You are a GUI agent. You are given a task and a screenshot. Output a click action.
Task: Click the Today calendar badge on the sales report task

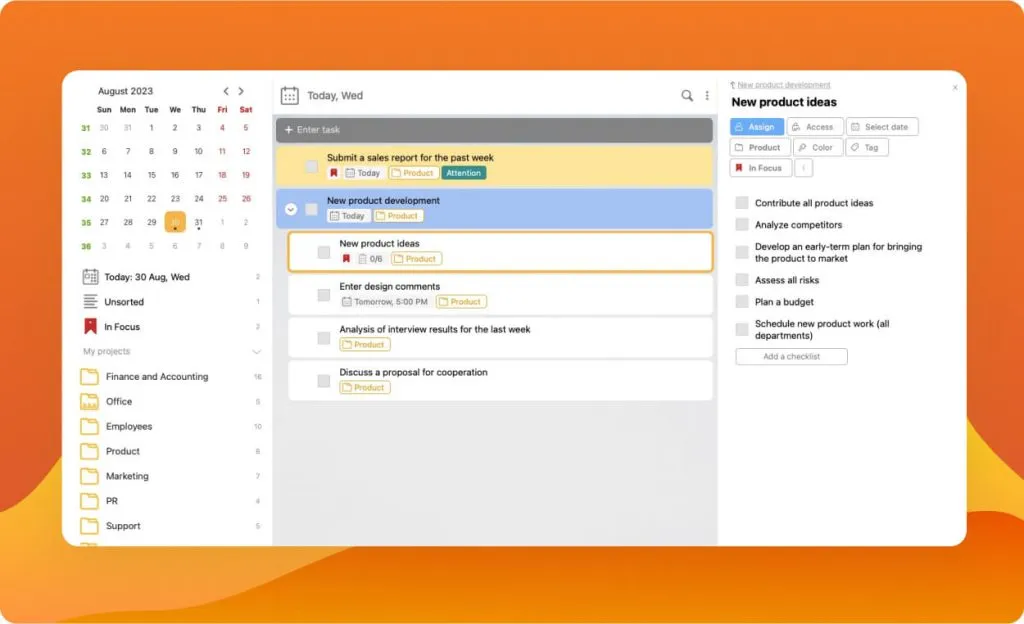[x=361, y=172]
